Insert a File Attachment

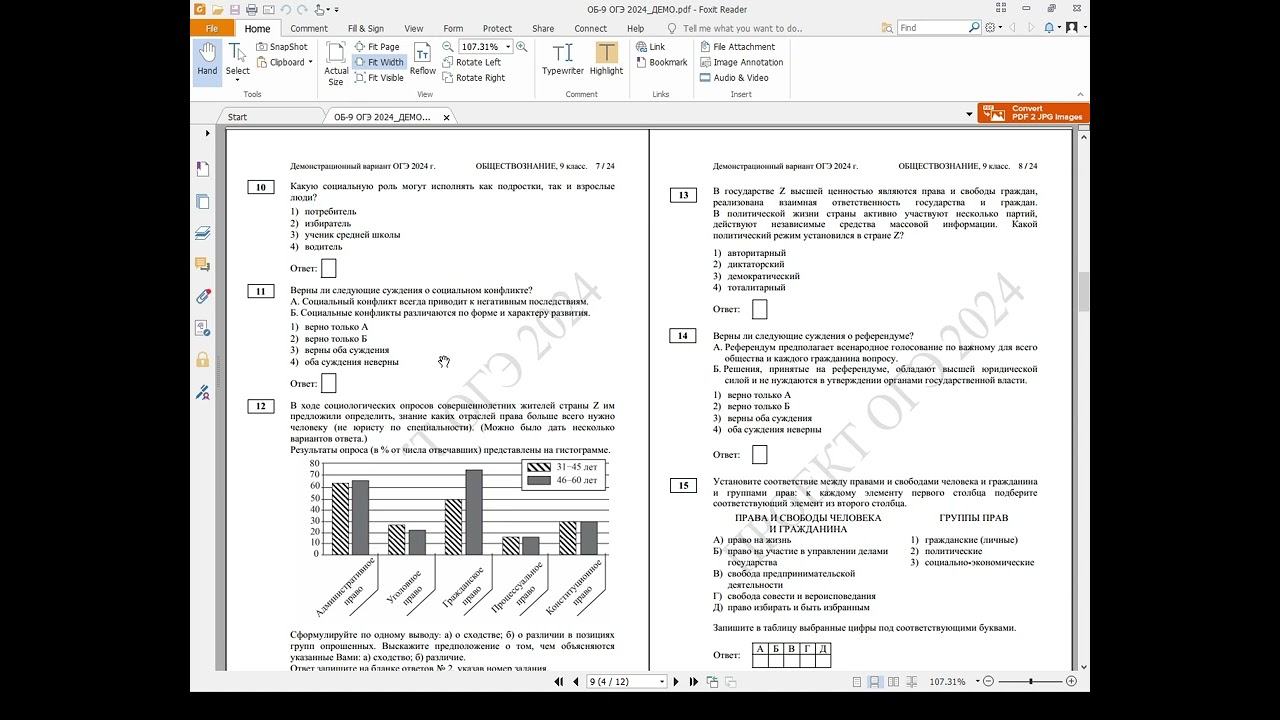point(737,47)
